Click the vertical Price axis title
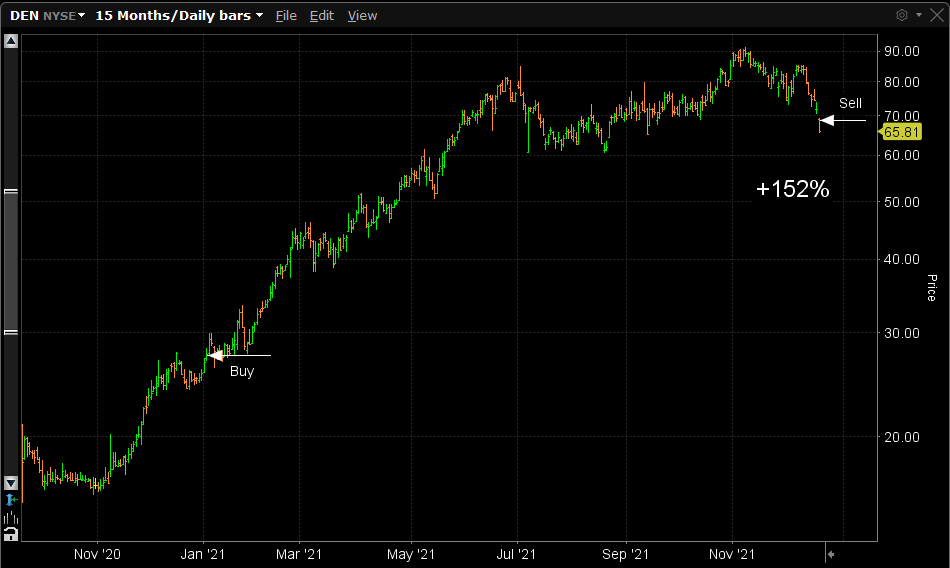The height and width of the screenshot is (568, 950). 931,287
